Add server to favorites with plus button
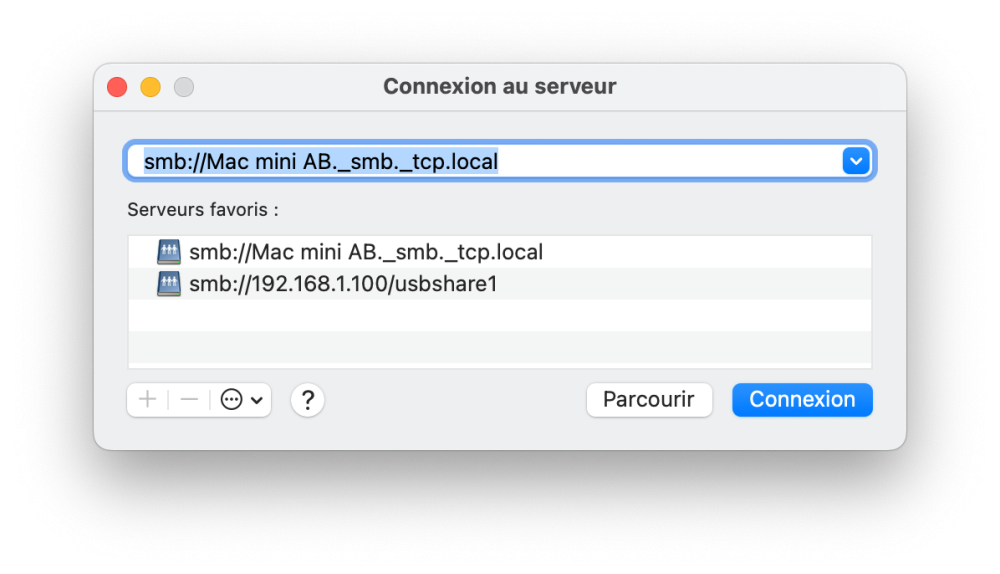Screen dimensions: 1000x574 (x=148, y=400)
